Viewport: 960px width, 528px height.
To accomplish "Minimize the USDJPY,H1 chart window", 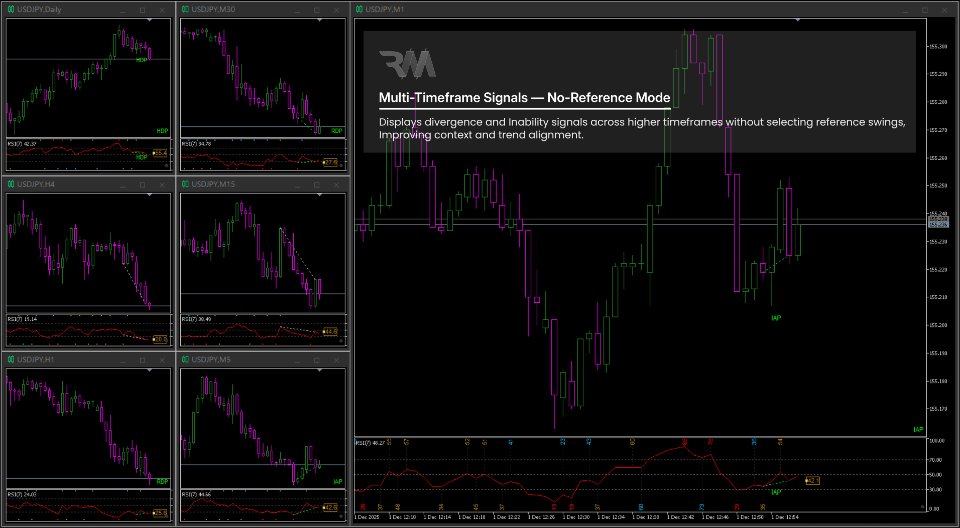I will point(123,360).
